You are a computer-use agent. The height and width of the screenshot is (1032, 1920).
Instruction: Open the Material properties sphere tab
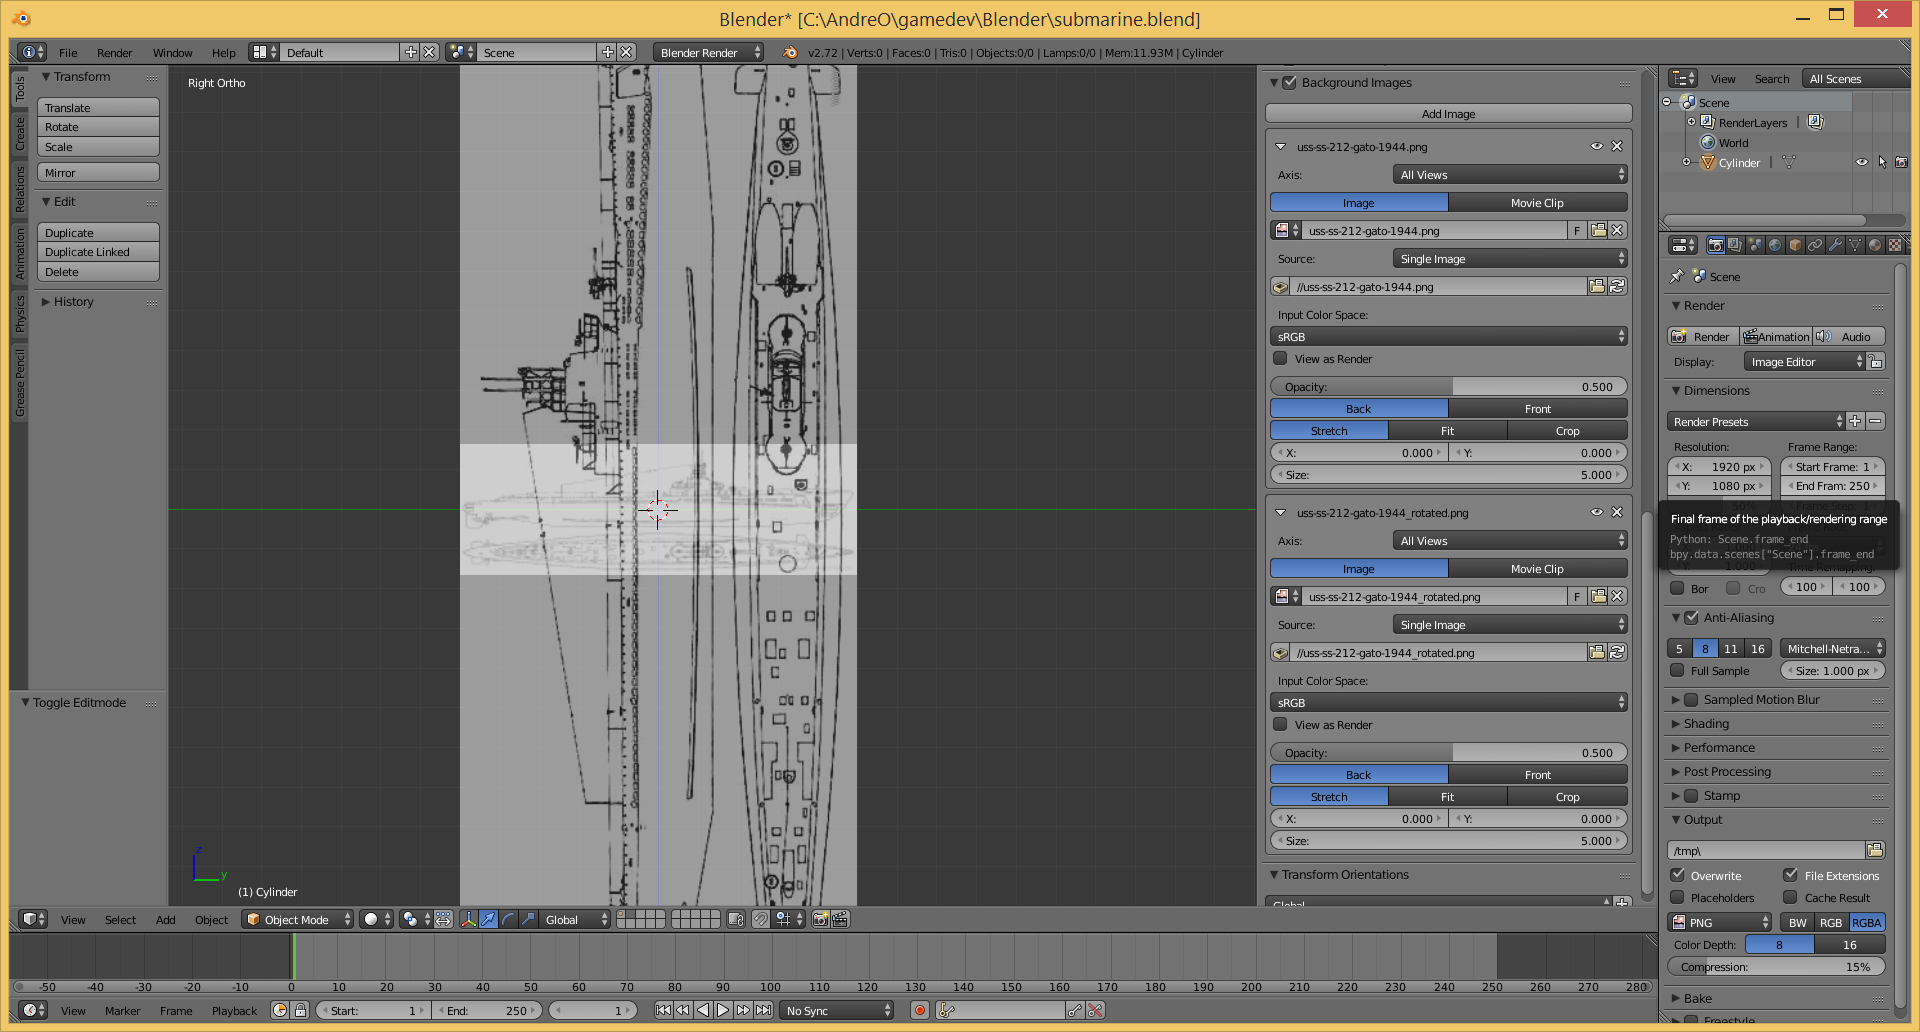(x=1875, y=245)
